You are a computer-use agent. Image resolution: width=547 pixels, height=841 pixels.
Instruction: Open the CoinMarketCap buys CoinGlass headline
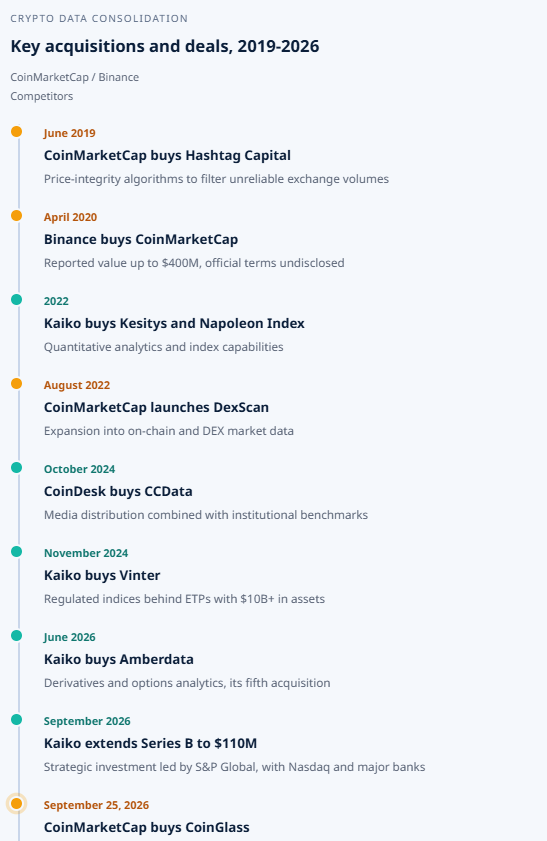click(x=147, y=828)
